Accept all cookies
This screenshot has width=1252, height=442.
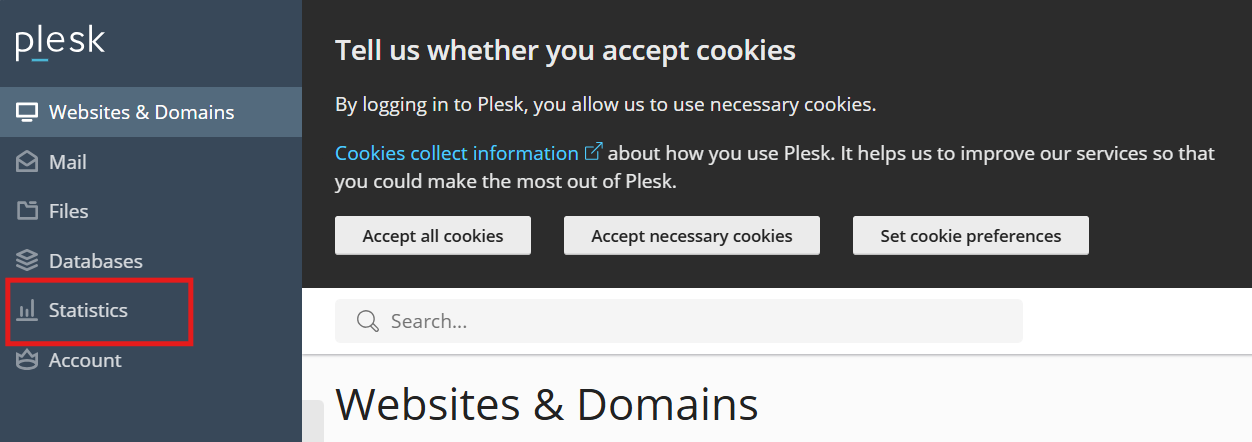pos(433,236)
